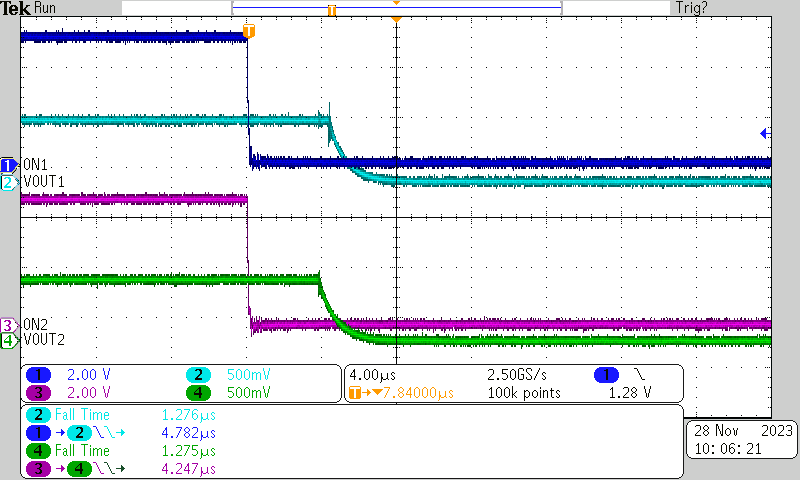800x480 pixels.
Task: Click the 100k points record length readout
Action: pyautogui.click(x=524, y=393)
